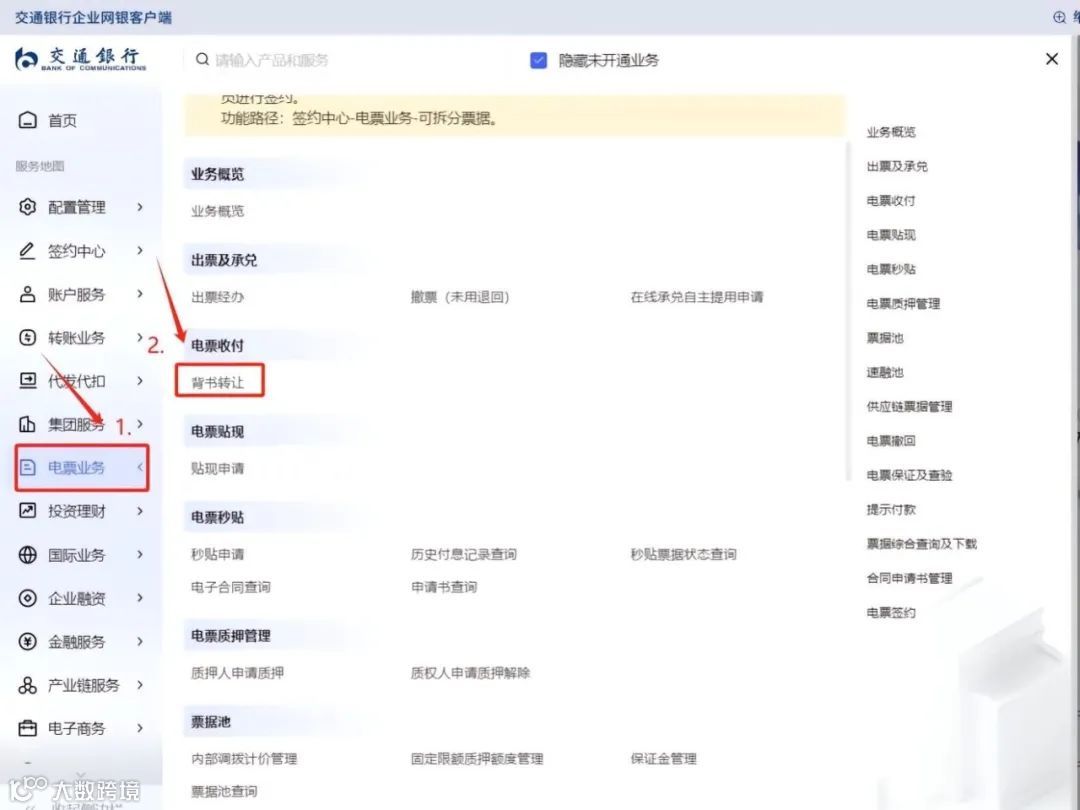Uncheck 隐藏未开通业务 checkbox

coord(539,60)
